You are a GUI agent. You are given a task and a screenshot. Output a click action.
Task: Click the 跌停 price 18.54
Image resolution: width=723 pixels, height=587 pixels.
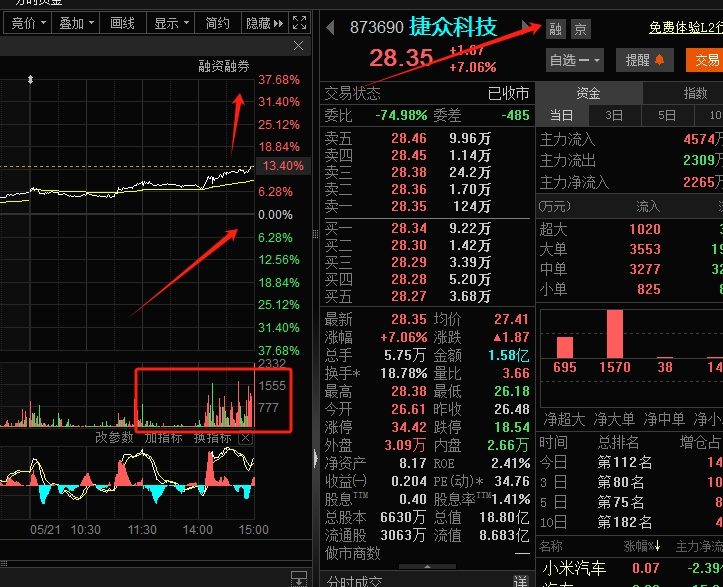(x=512, y=427)
